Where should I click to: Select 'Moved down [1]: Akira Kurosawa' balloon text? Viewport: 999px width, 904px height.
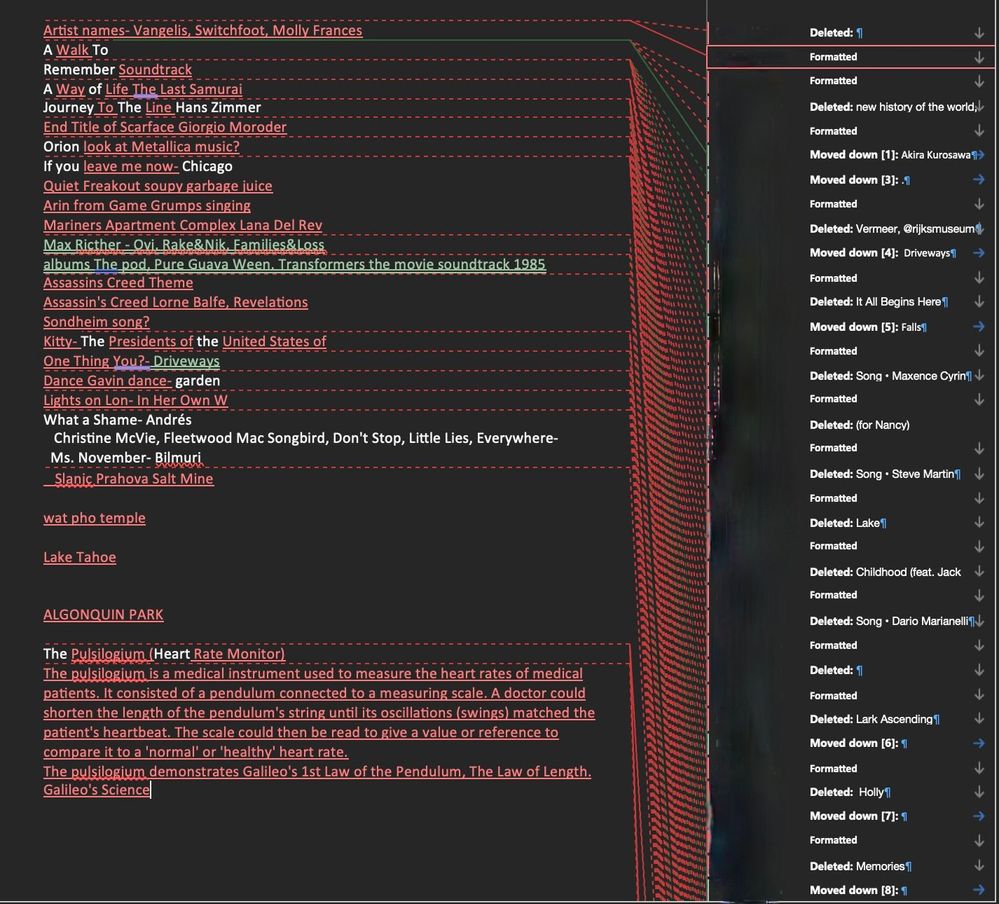tap(891, 155)
